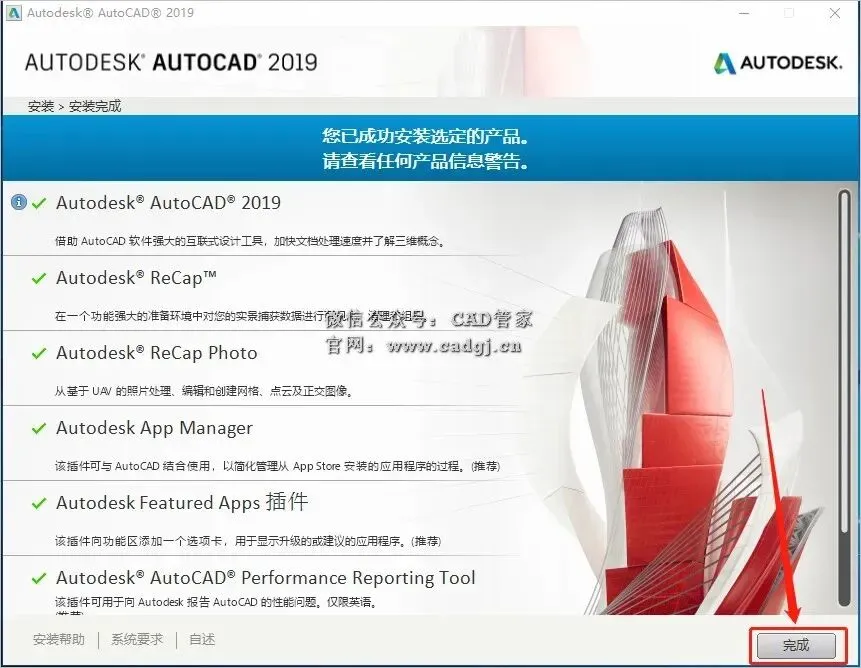Open the 系统要求 link
The width and height of the screenshot is (861, 668).
click(137, 639)
